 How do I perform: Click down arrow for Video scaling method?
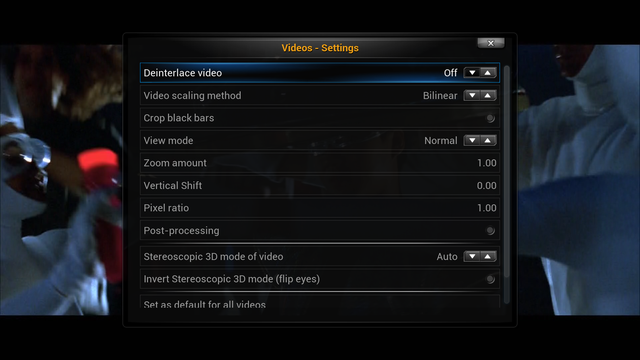pos(472,96)
